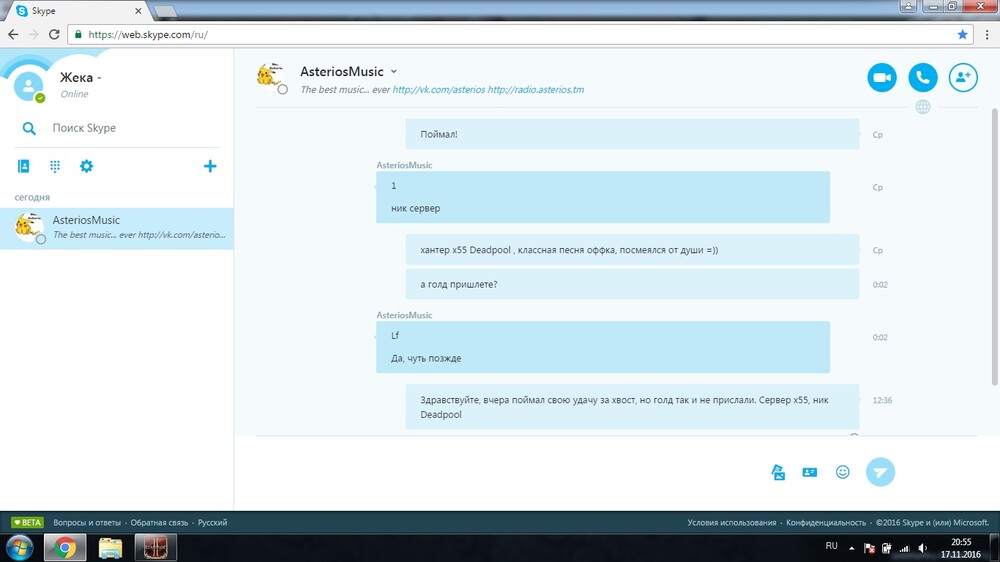1000x562 pixels.
Task: Click the globe icon below call buttons
Action: tap(923, 107)
